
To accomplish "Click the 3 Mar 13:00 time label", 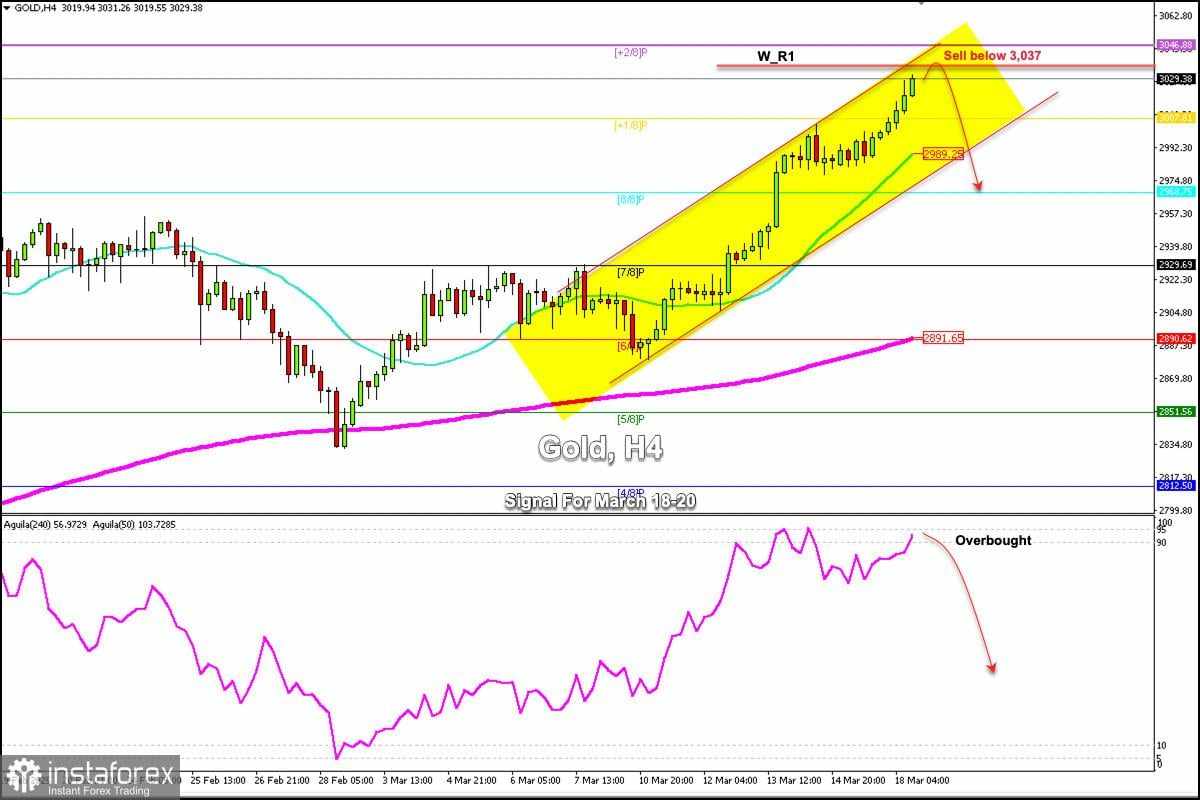I will [x=407, y=779].
